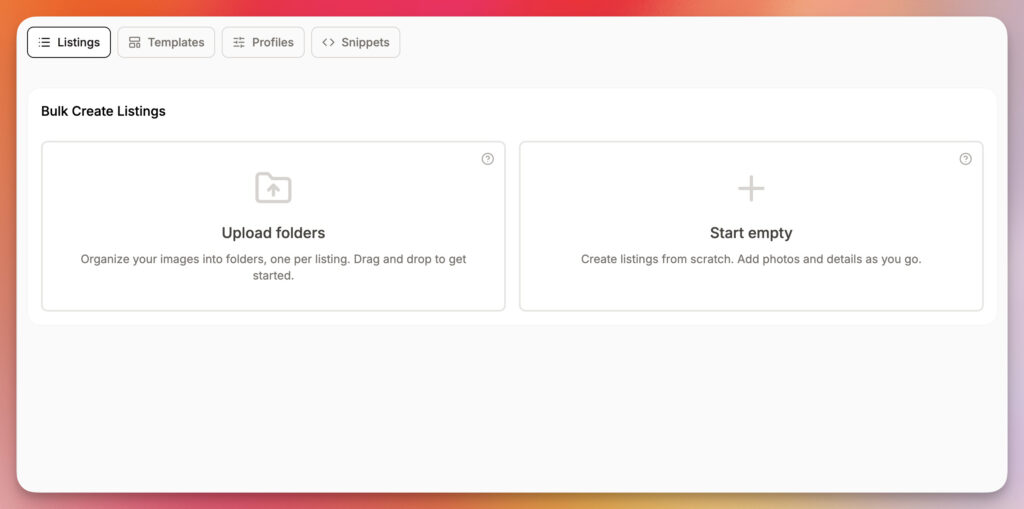Click the sliders icon in the Profiles tab
Image resolution: width=1024 pixels, height=509 pixels.
pyautogui.click(x=239, y=43)
